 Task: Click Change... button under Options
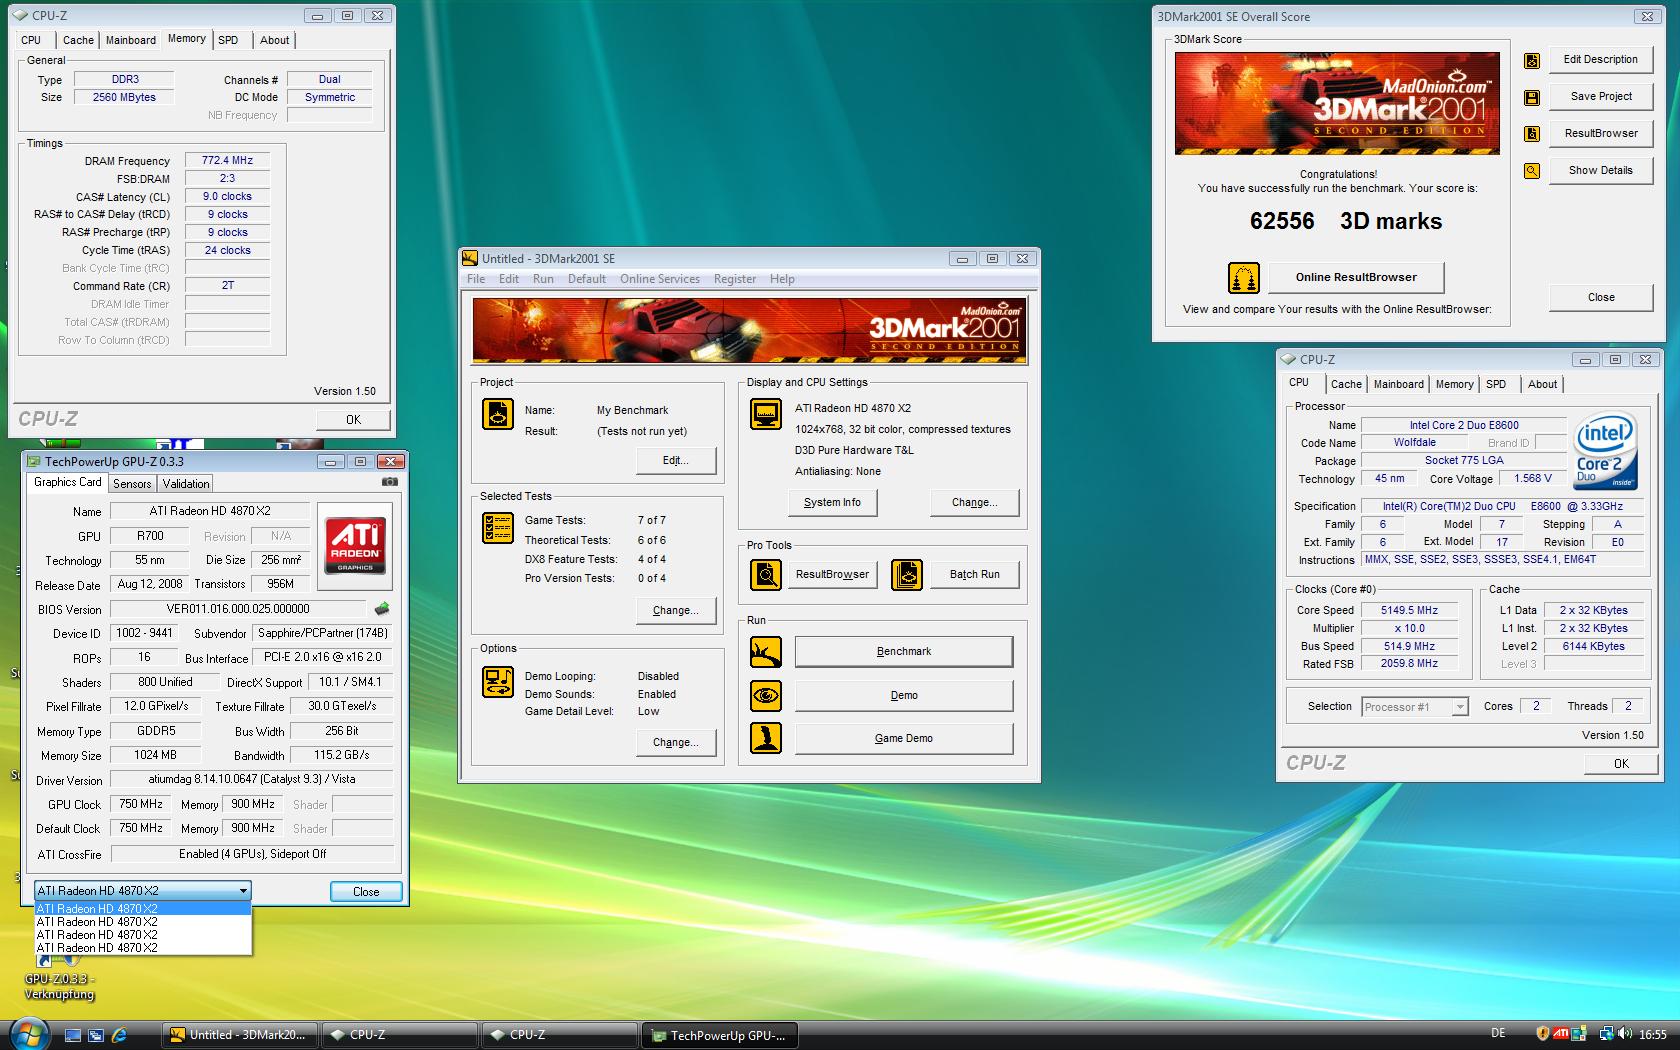[x=676, y=743]
